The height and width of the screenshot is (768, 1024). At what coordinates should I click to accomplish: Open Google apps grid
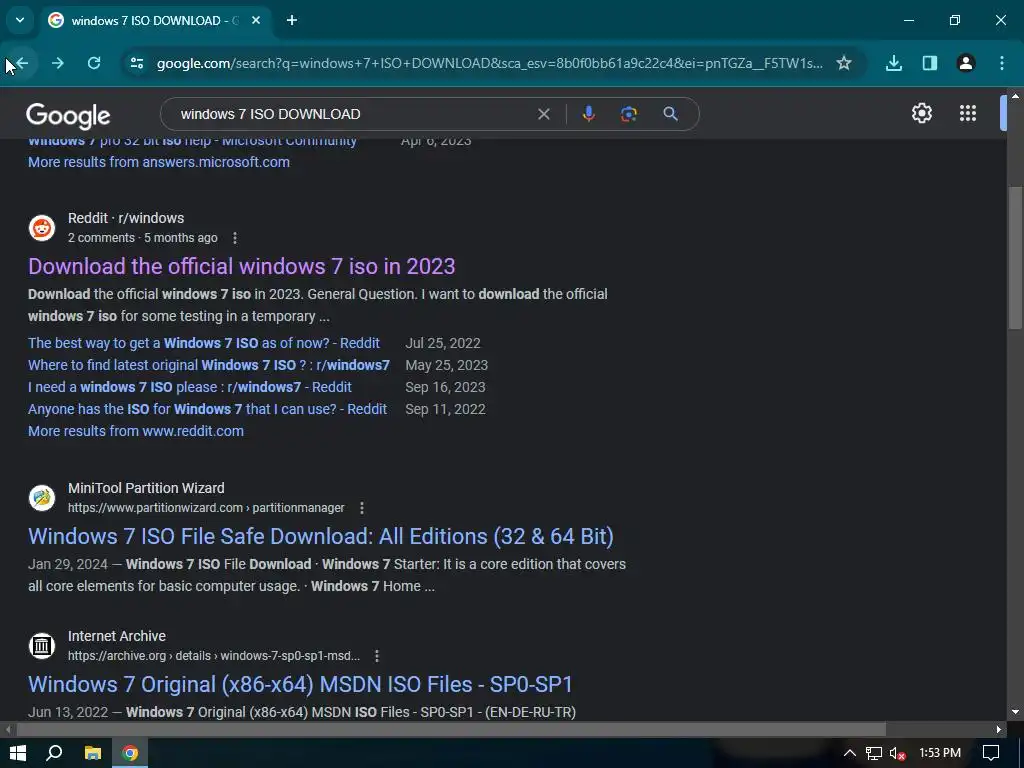pos(968,113)
